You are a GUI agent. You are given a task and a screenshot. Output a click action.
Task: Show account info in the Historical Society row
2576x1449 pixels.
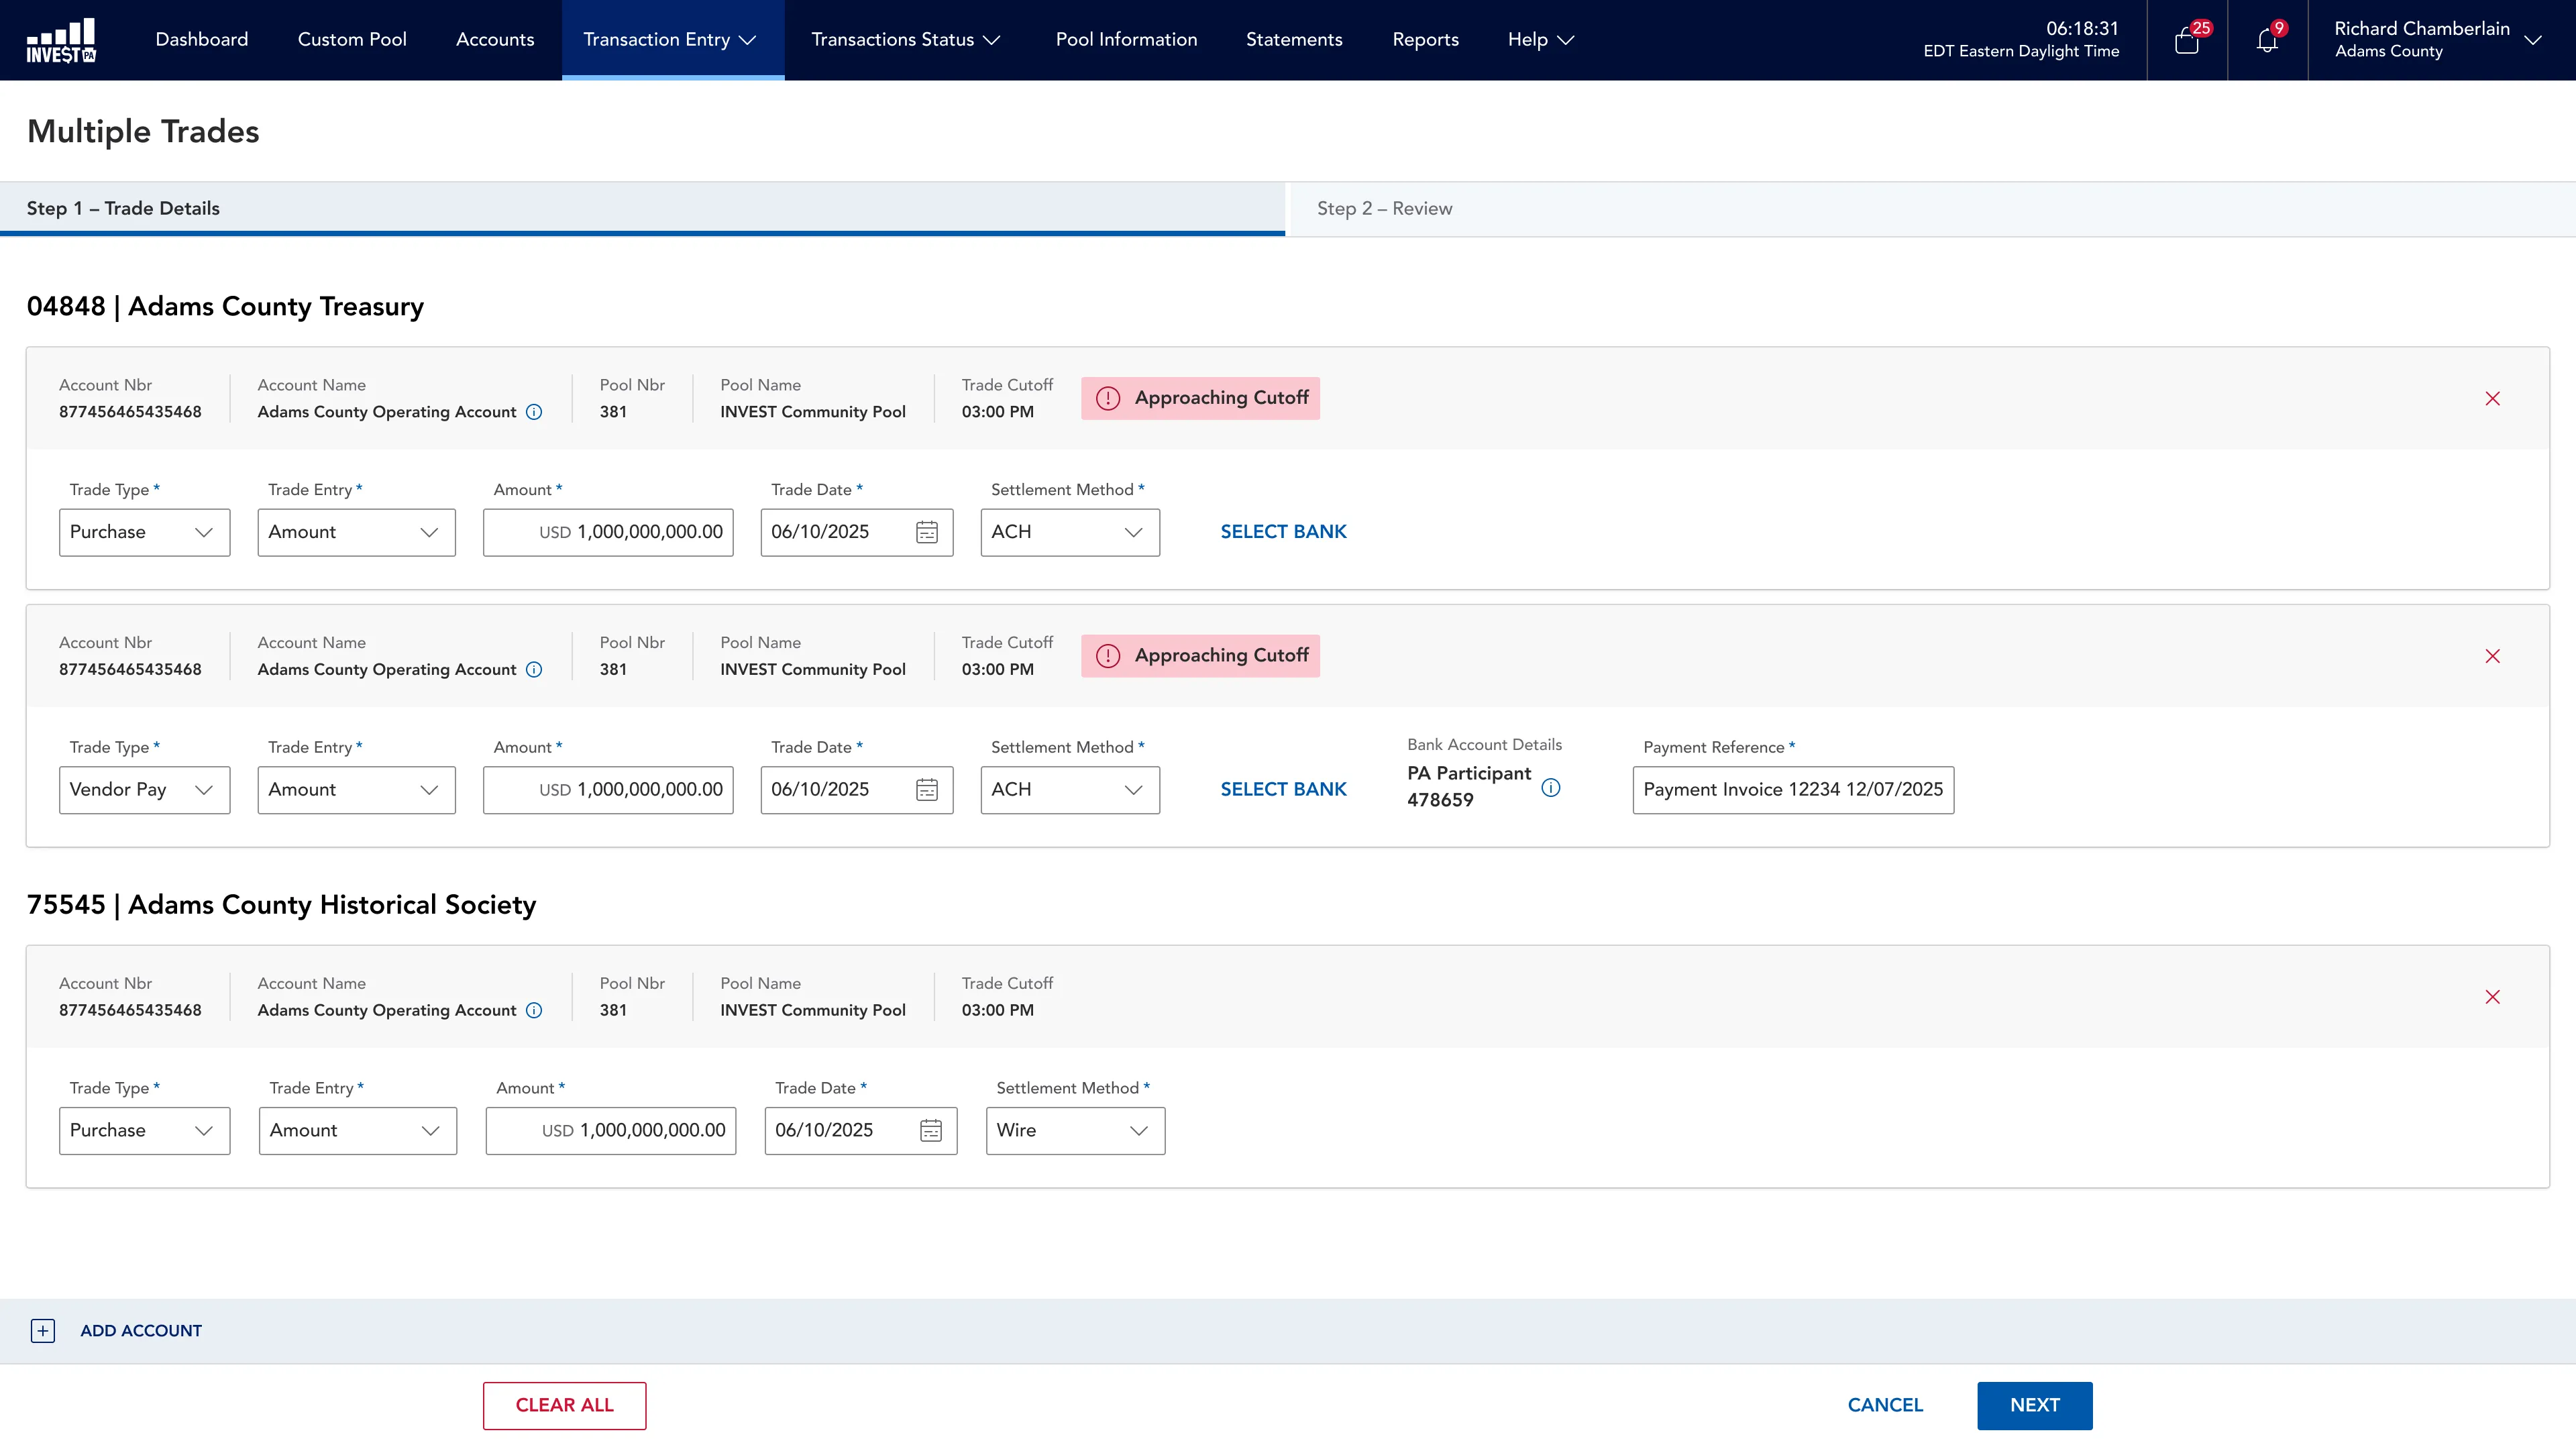point(534,1010)
